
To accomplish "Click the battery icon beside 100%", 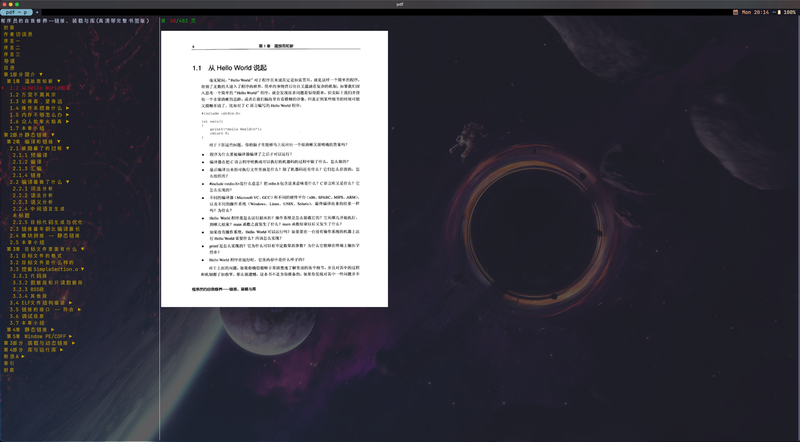I will pyautogui.click(x=779, y=12).
